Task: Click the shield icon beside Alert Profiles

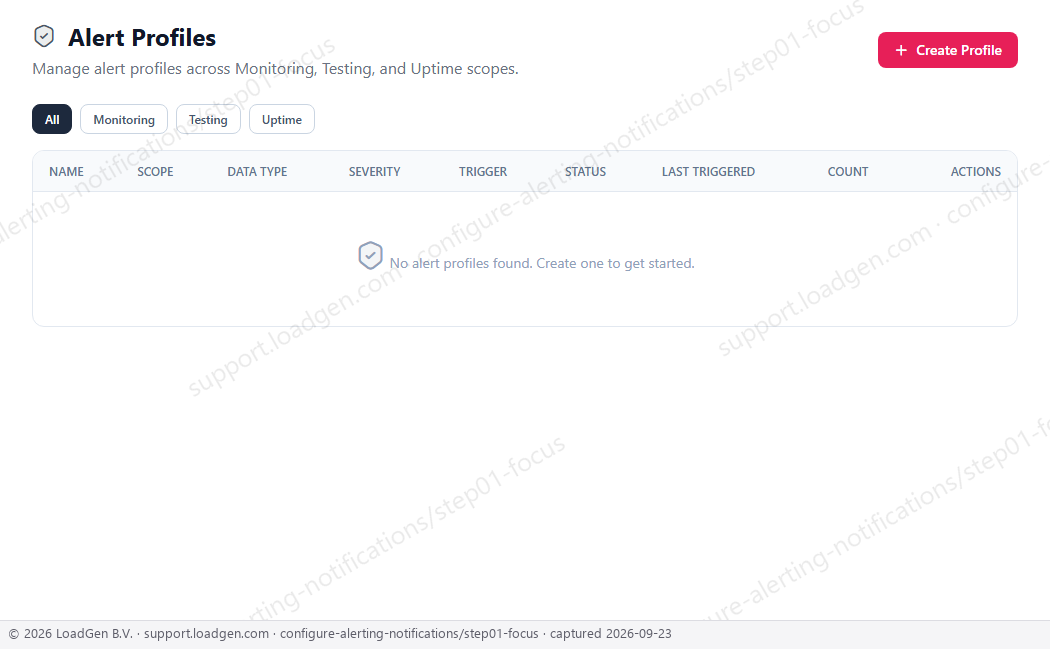Action: coord(44,36)
